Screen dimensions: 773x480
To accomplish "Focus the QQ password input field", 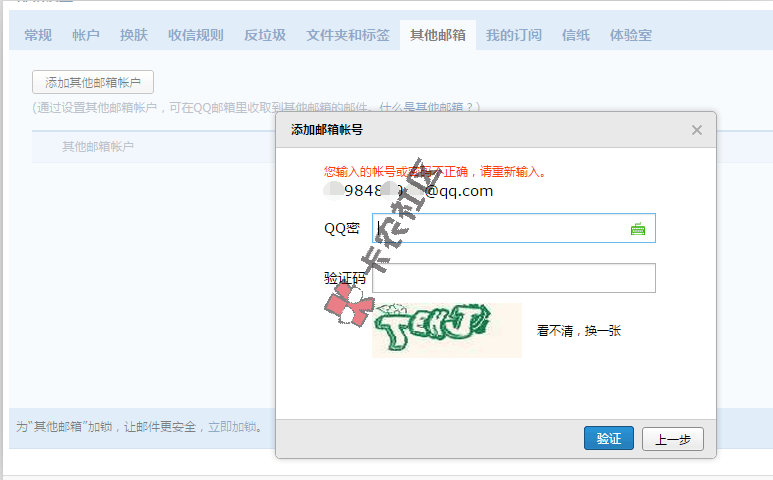I will pyautogui.click(x=514, y=228).
